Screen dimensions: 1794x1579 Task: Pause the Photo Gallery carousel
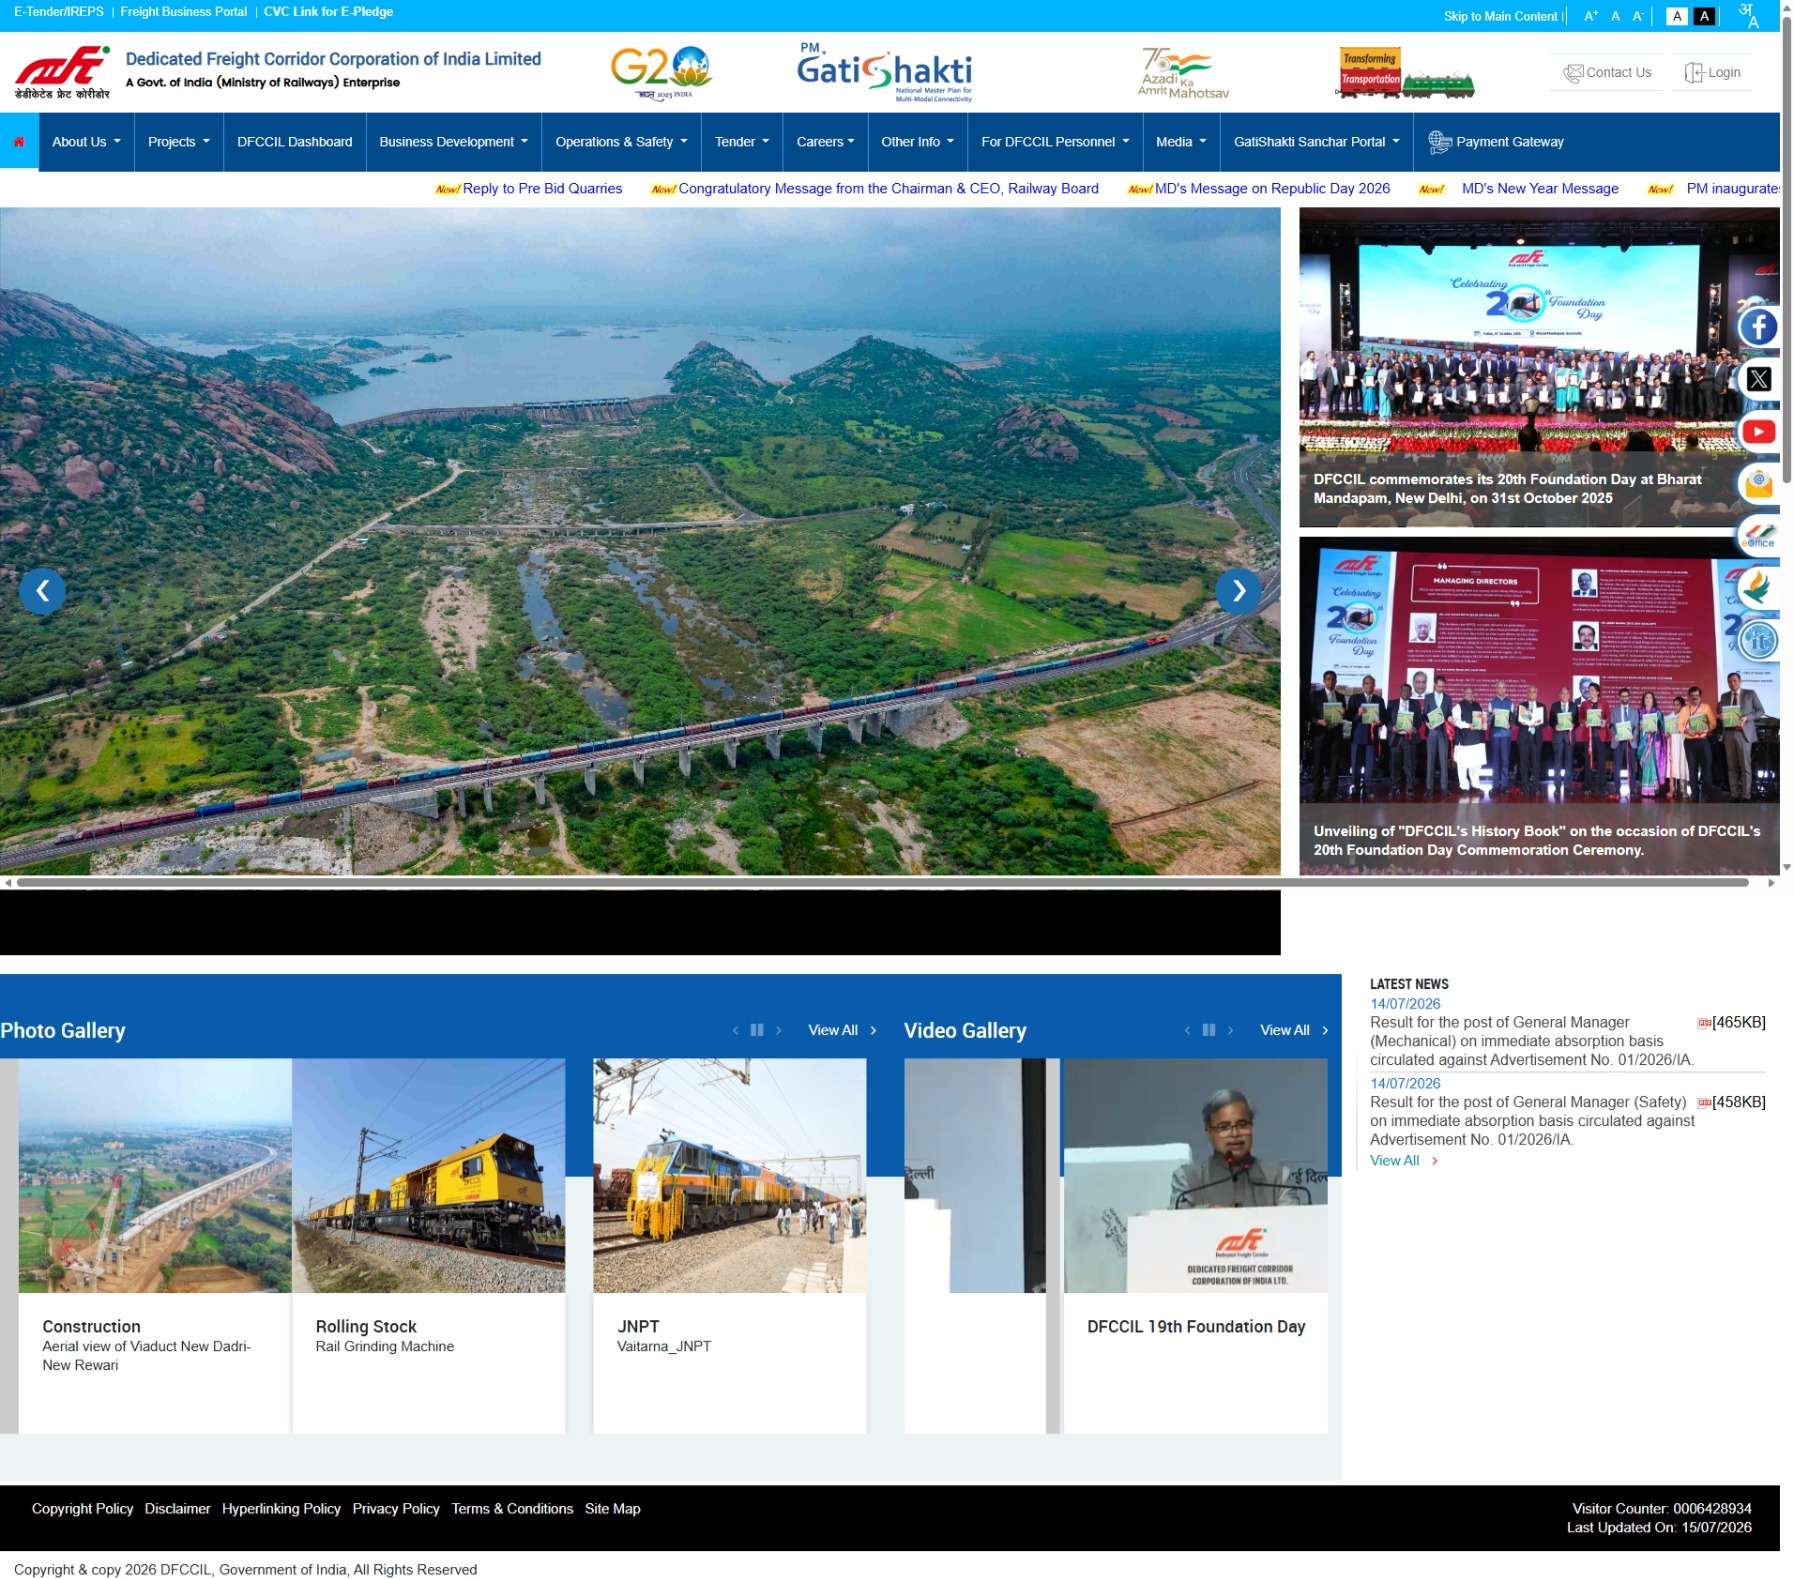(757, 1030)
